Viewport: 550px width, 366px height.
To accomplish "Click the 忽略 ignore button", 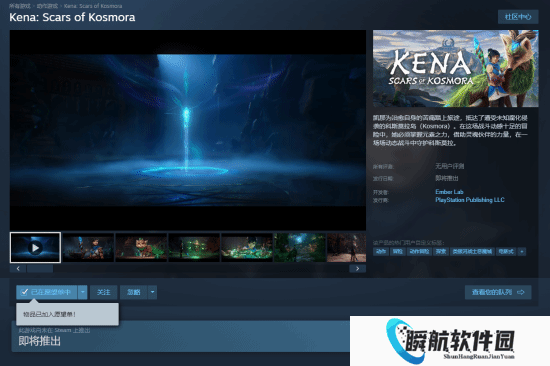I will 134,292.
